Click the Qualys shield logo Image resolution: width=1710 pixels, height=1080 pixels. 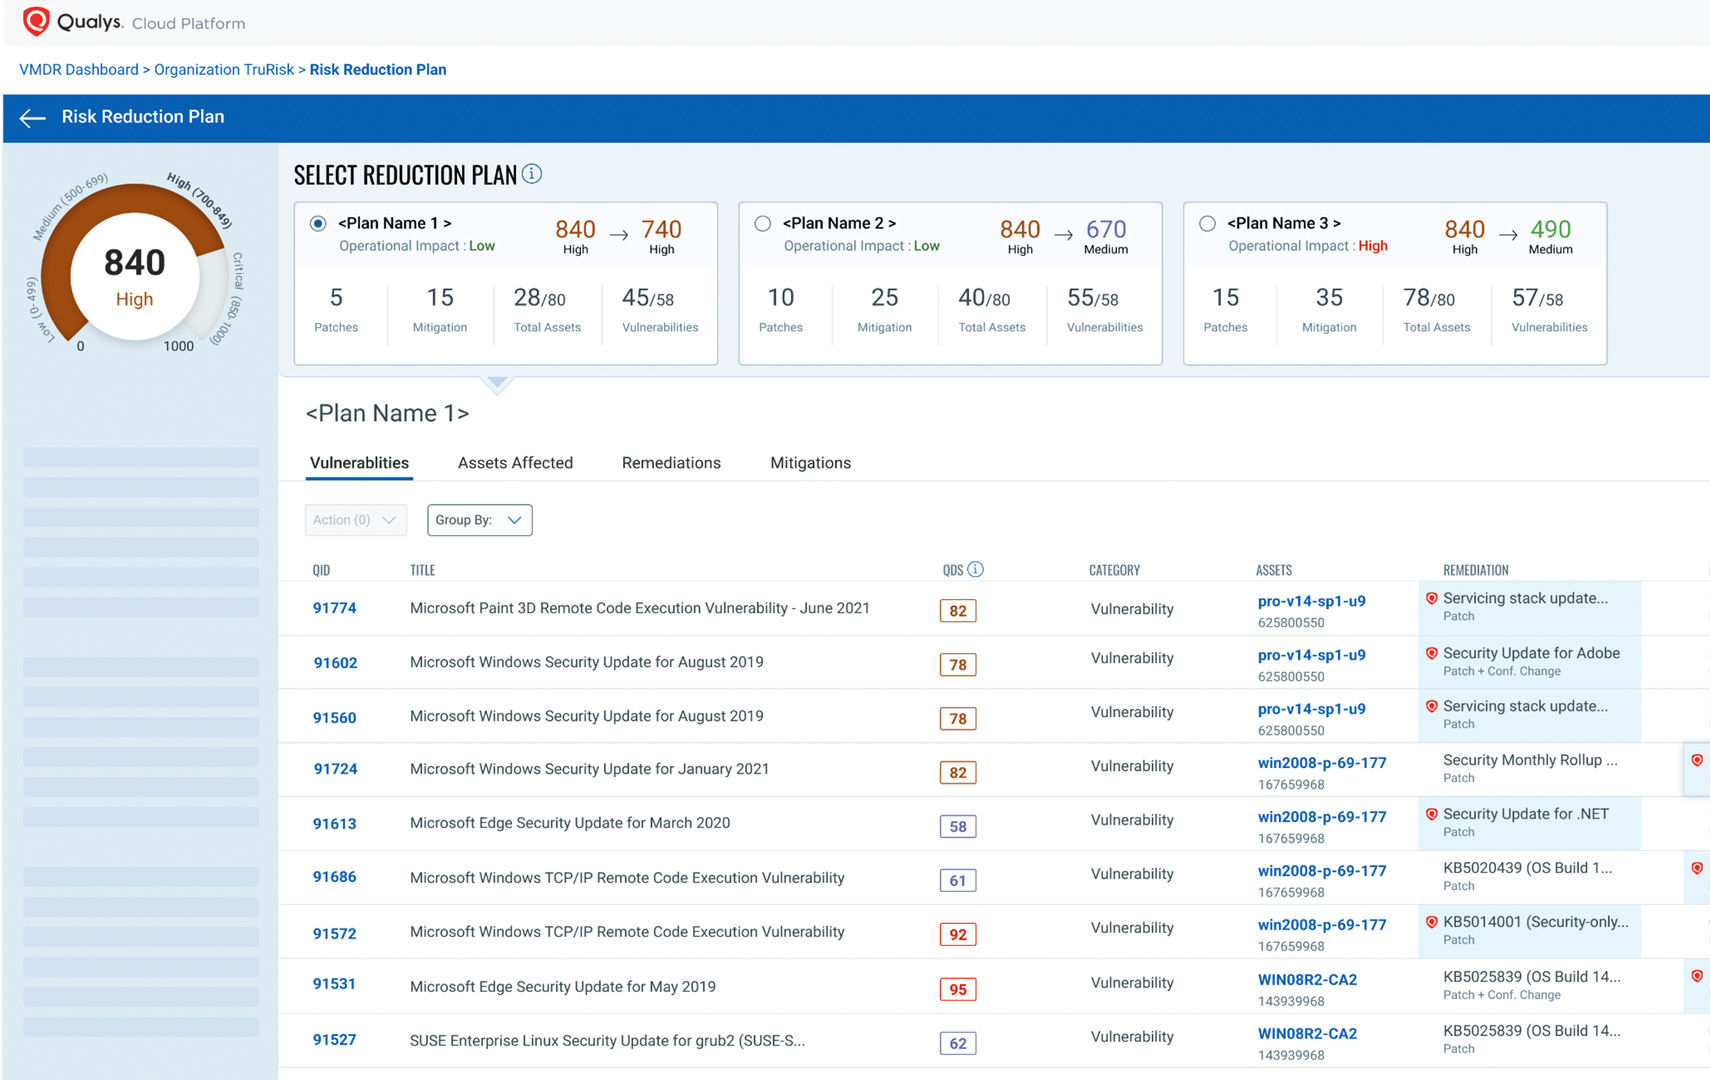tap(36, 21)
